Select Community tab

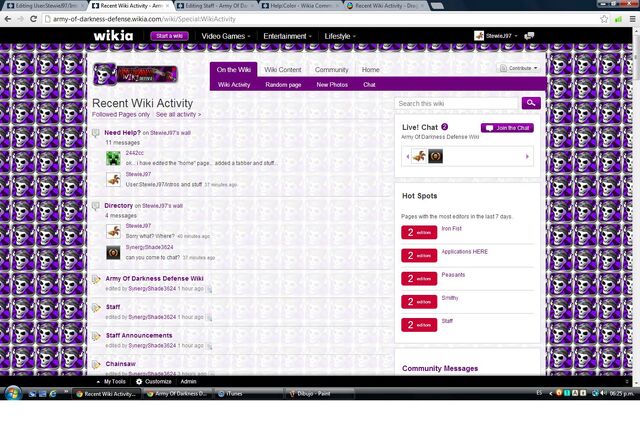[331, 70]
